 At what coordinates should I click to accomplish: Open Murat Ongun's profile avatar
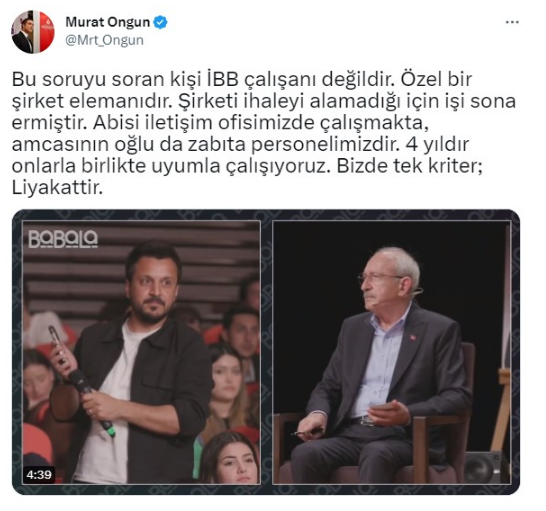[33, 32]
